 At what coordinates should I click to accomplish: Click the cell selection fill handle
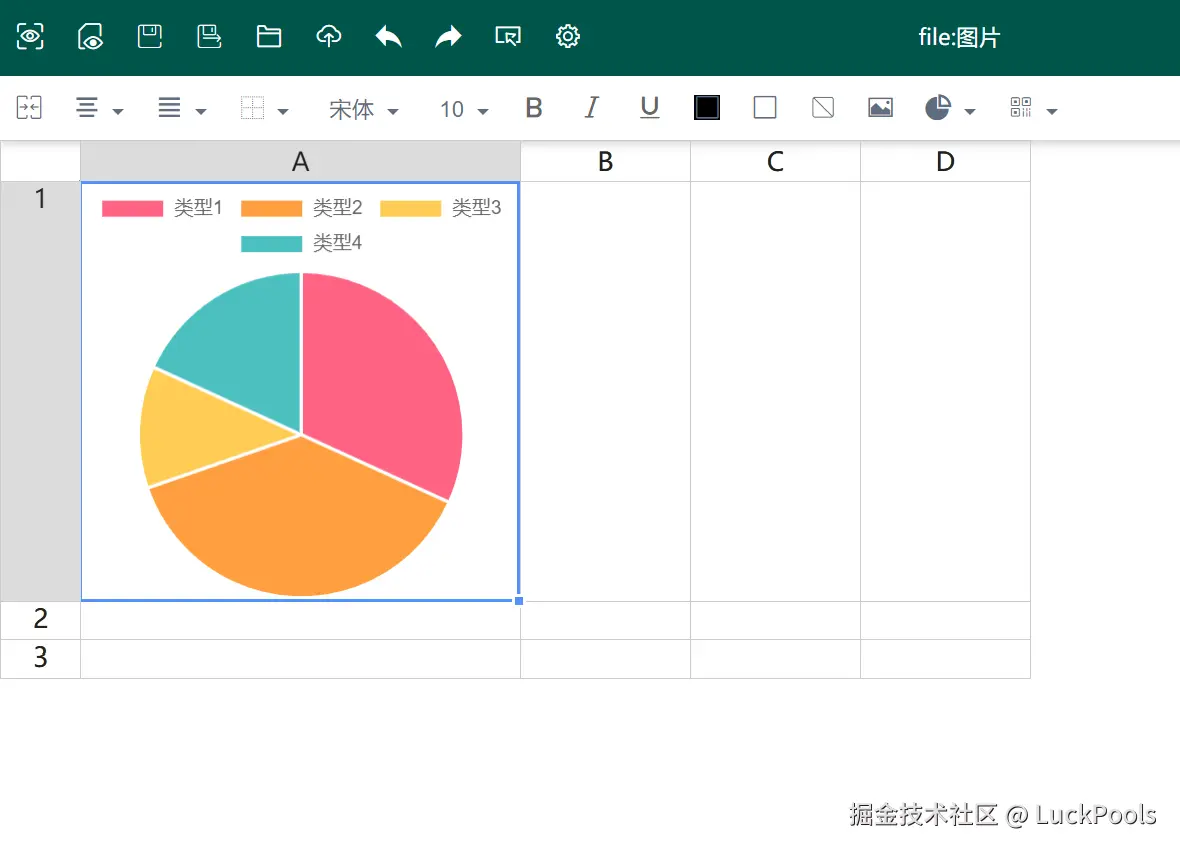(x=519, y=601)
